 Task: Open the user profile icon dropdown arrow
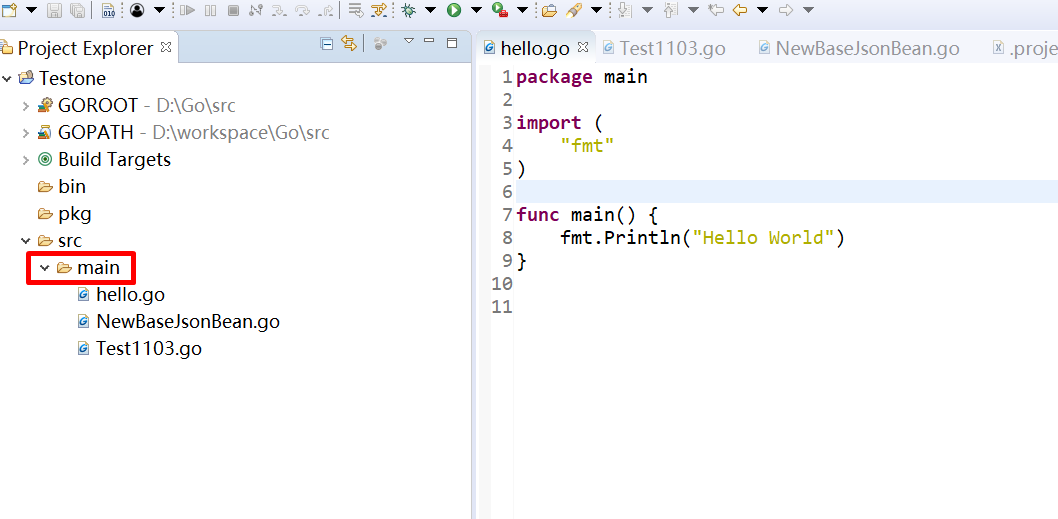click(159, 10)
